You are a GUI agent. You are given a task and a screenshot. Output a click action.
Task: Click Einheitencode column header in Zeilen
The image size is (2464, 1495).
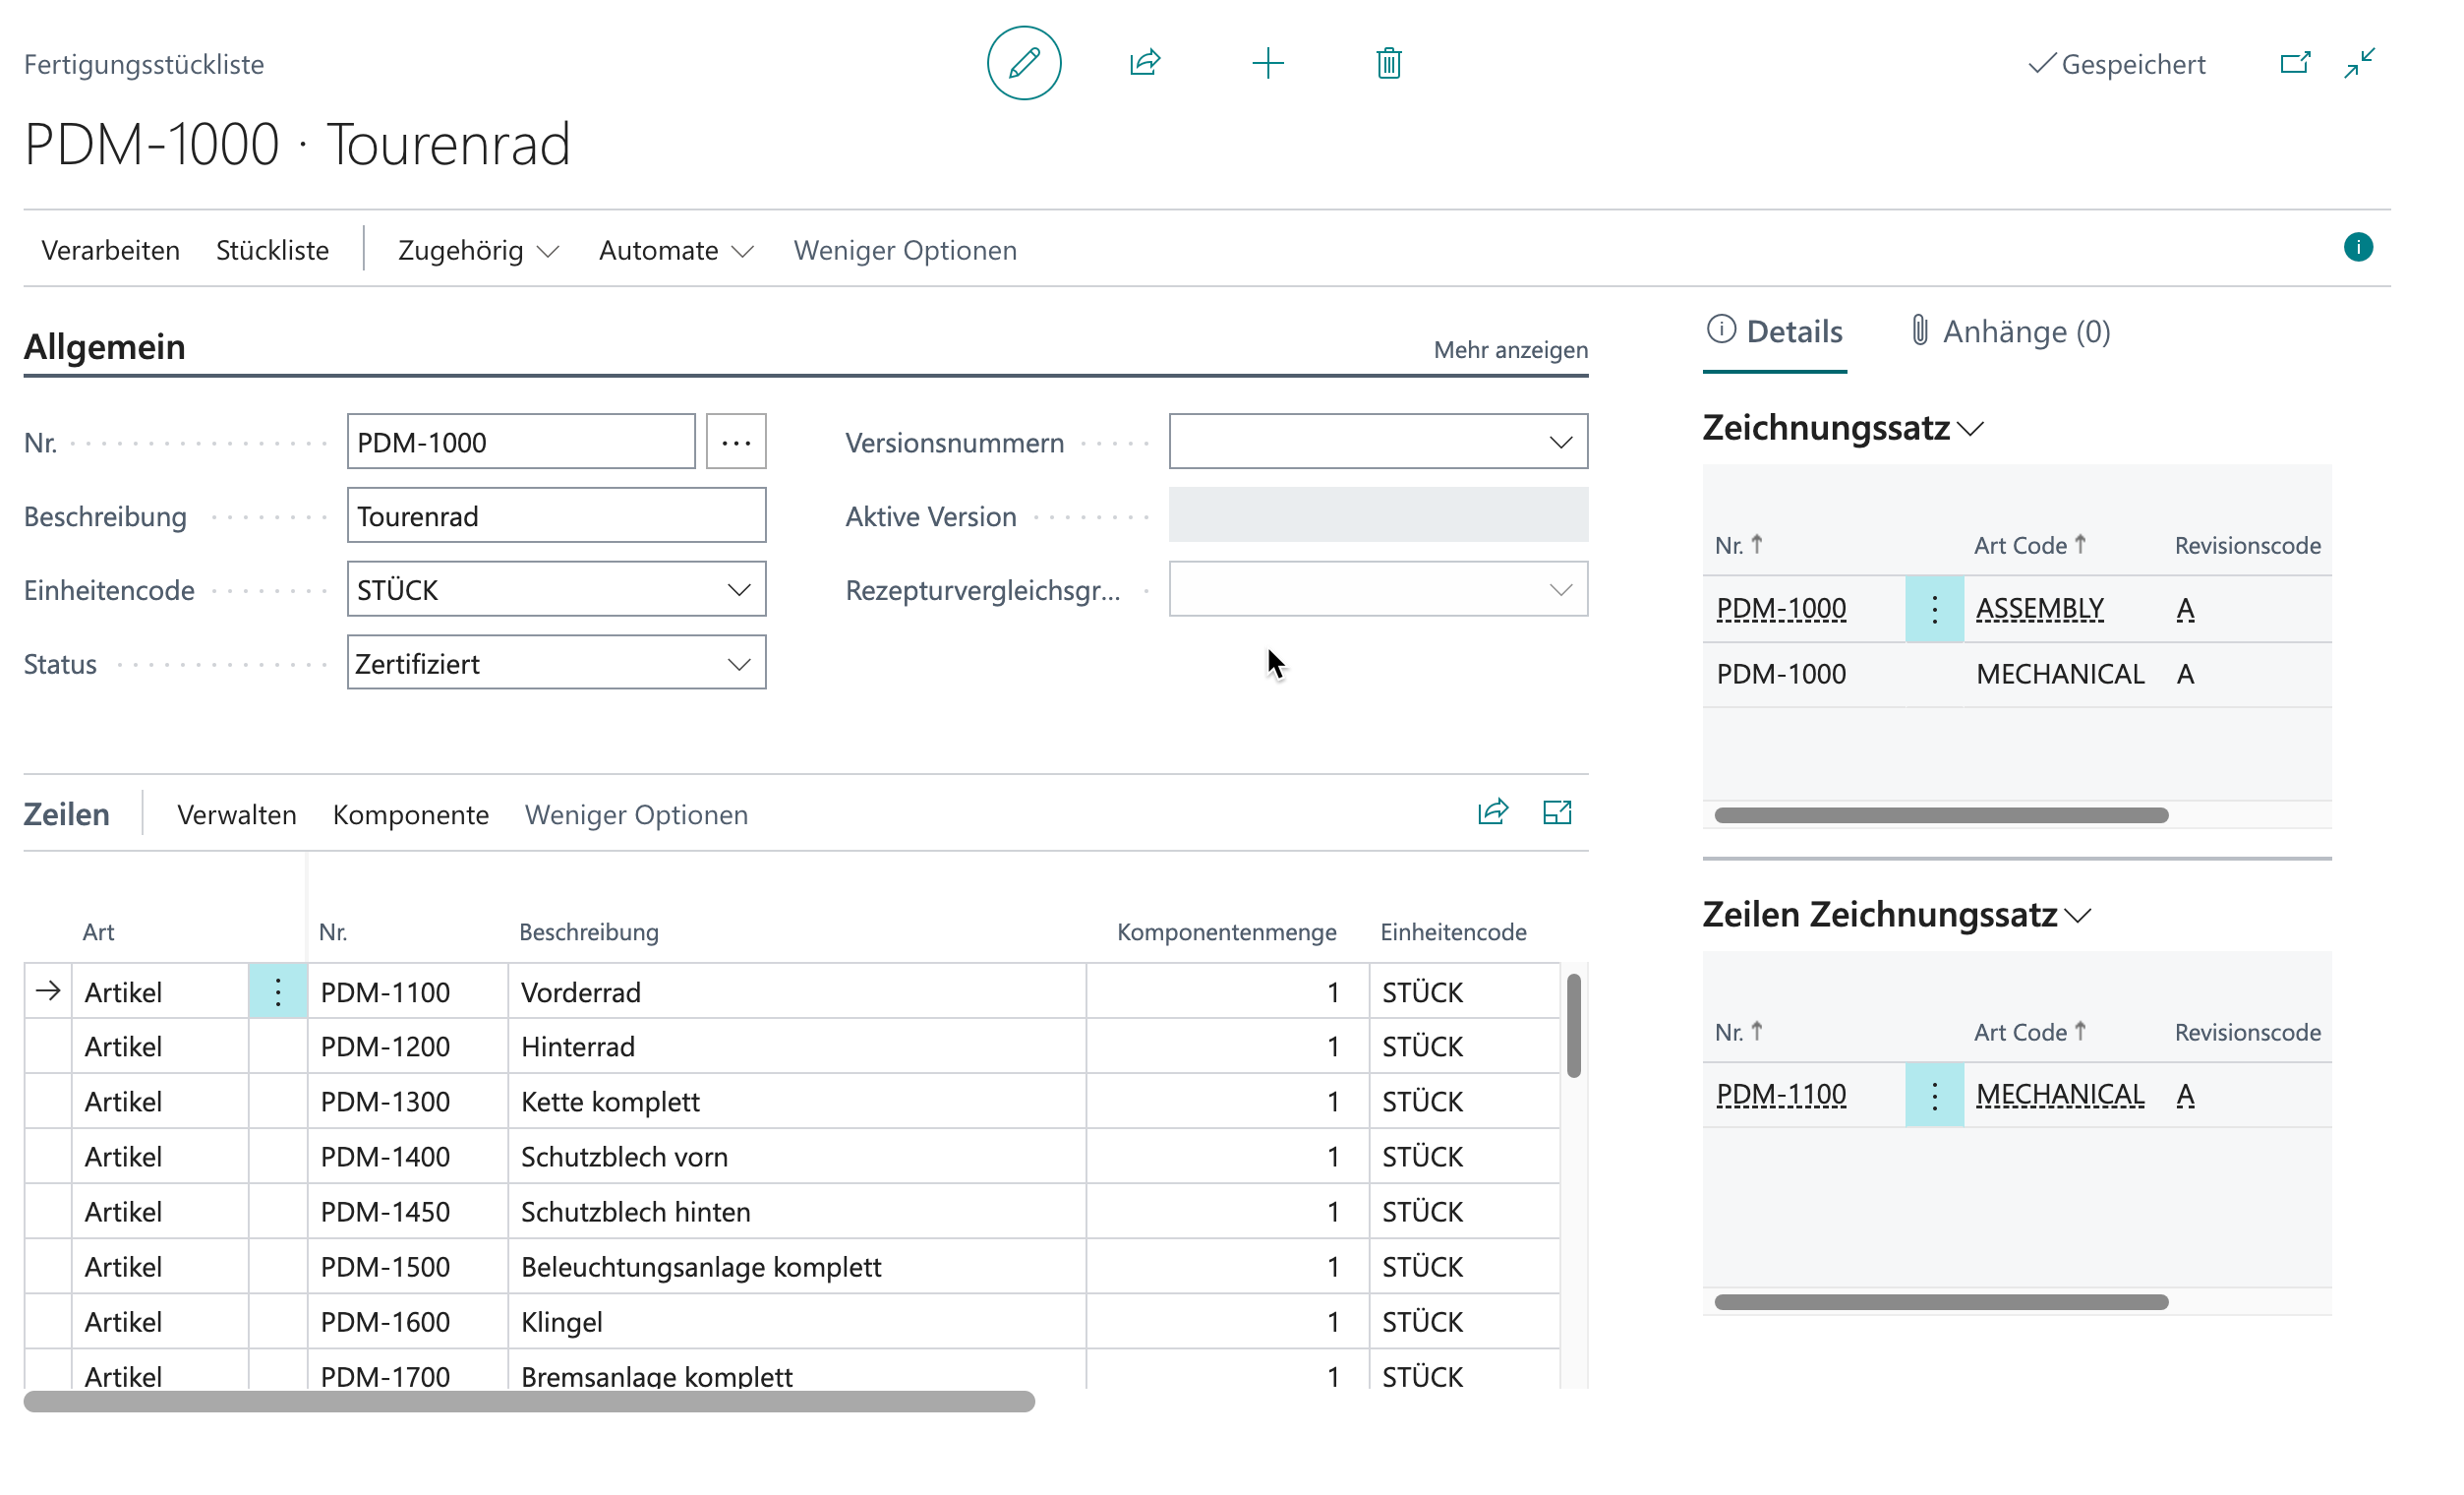(1452, 932)
